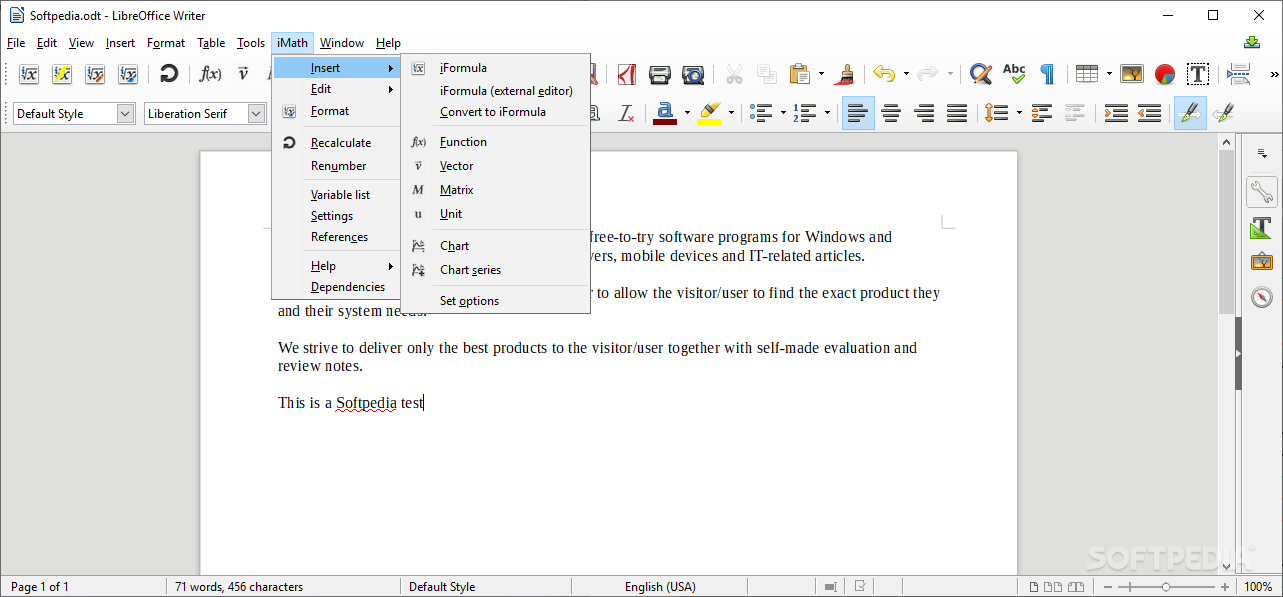Choose Recalculate from iMath menu

click(335, 143)
